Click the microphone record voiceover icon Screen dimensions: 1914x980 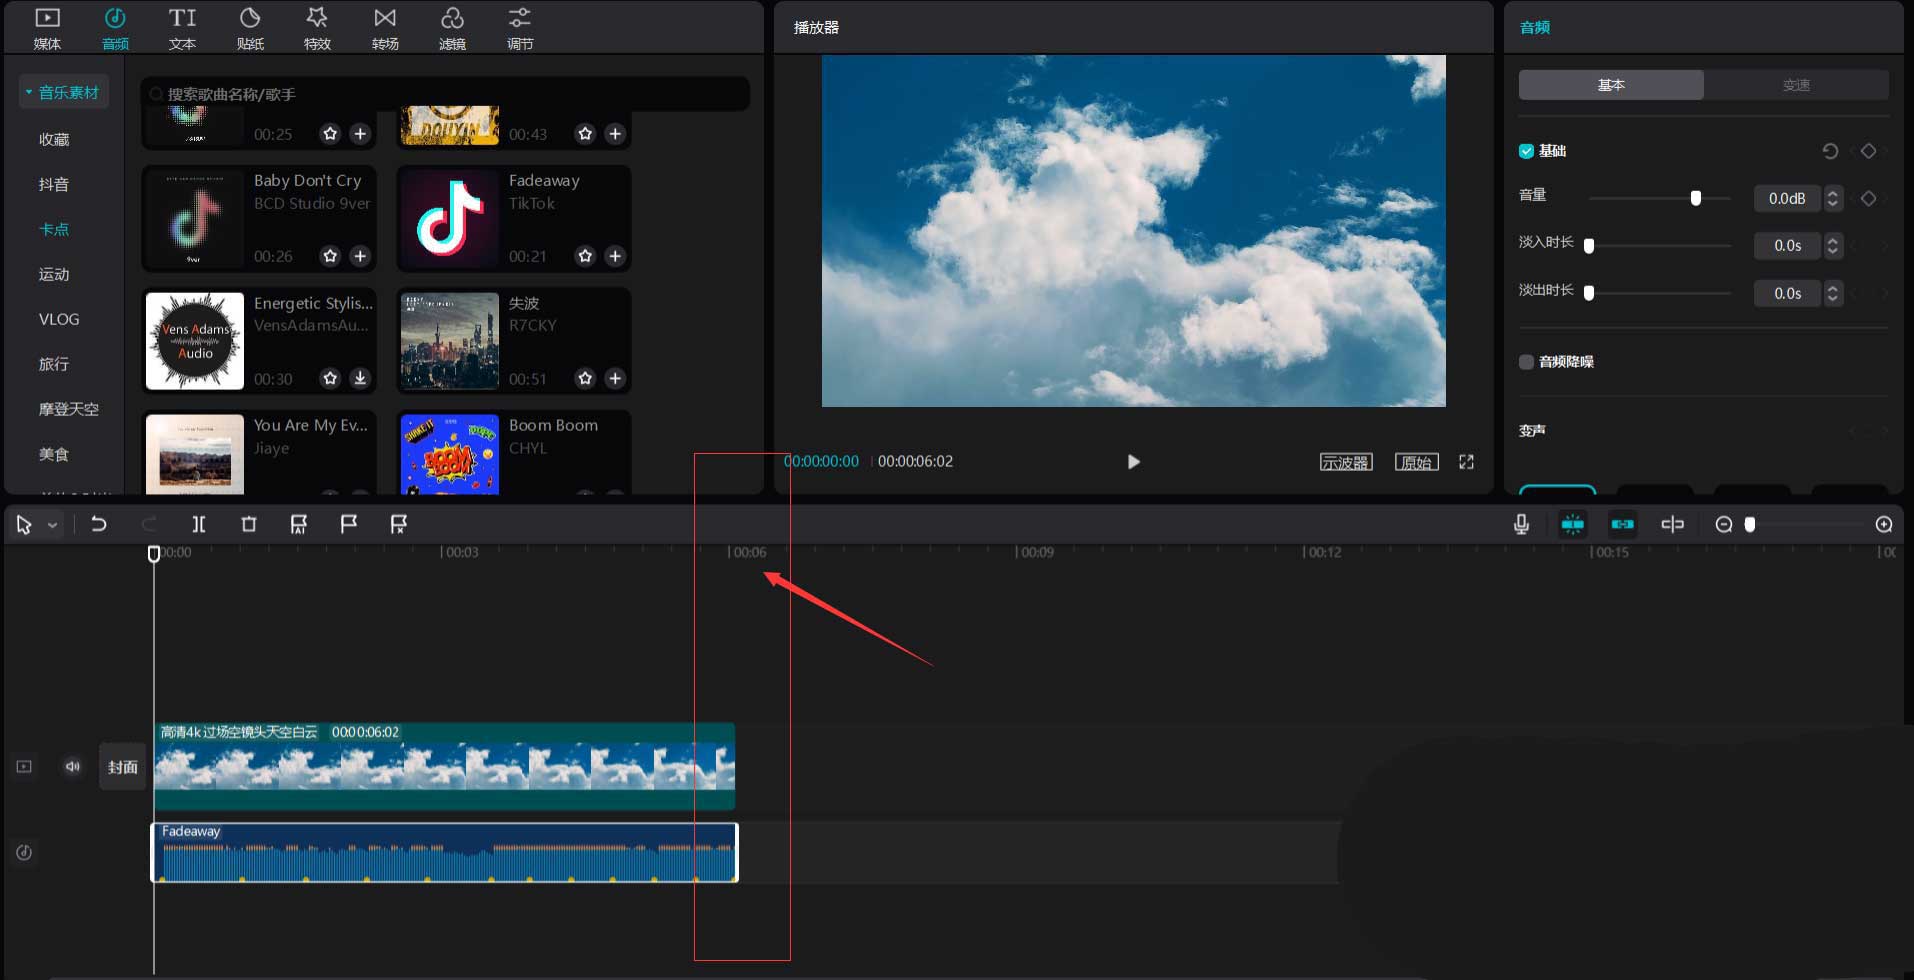click(x=1521, y=524)
